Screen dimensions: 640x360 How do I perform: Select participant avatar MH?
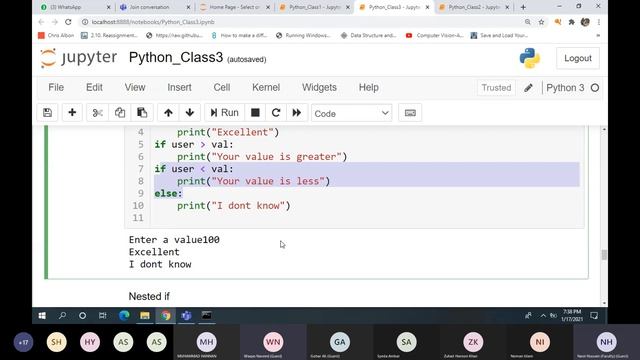207,342
